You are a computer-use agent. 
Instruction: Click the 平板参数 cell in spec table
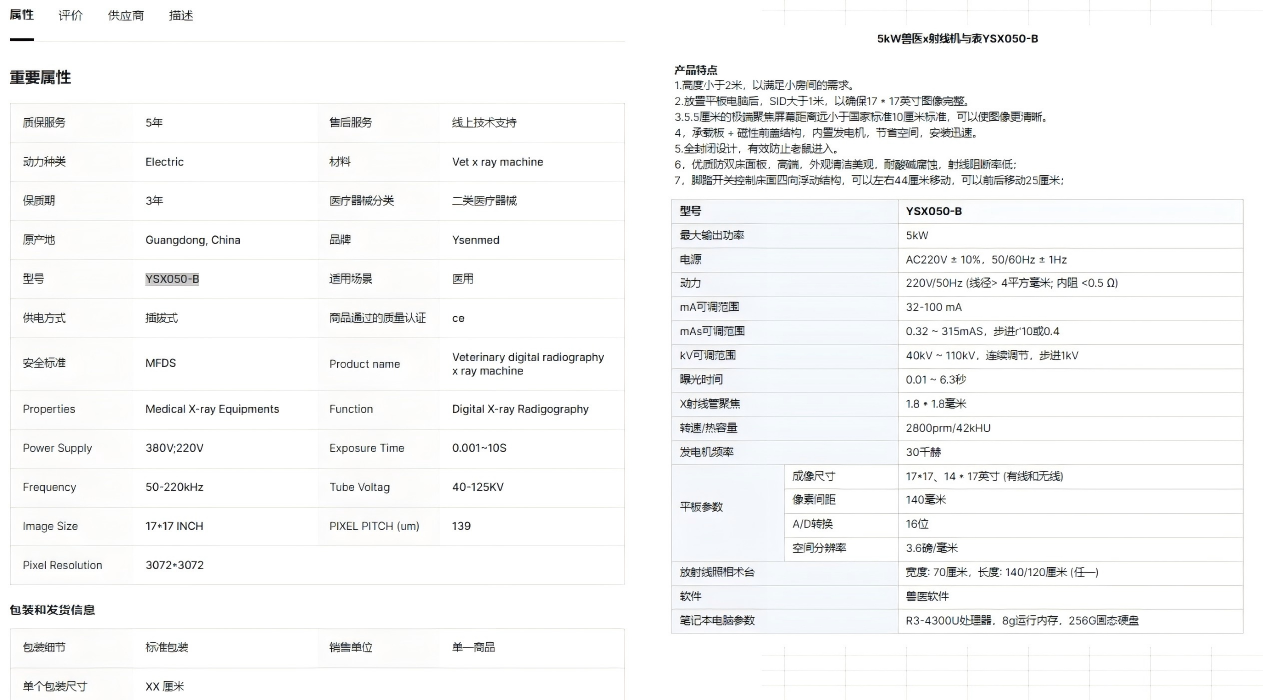tap(701, 507)
